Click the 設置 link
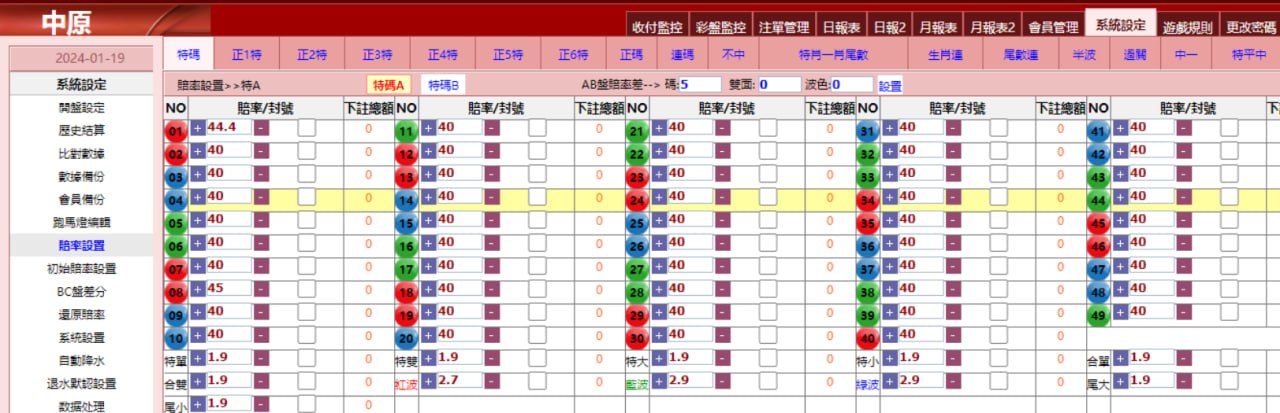This screenshot has height=413, width=1280. [x=890, y=86]
